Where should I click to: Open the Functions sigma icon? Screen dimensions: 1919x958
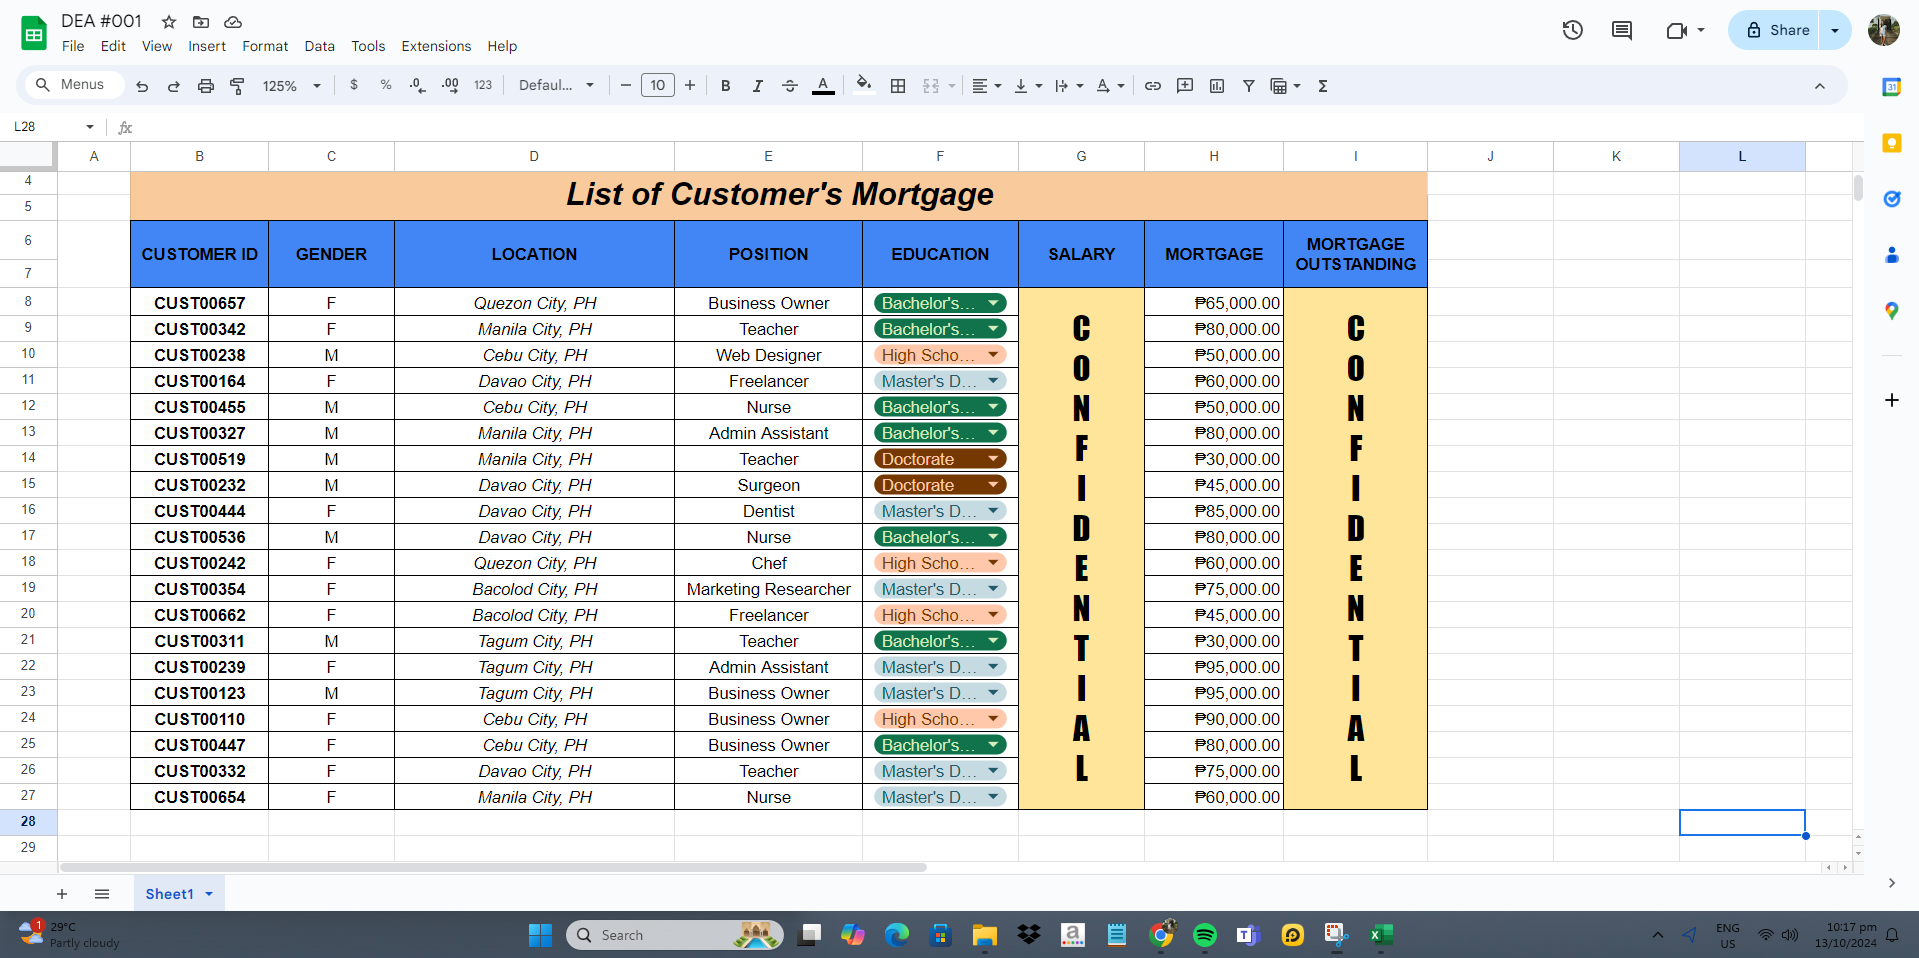[1322, 86]
